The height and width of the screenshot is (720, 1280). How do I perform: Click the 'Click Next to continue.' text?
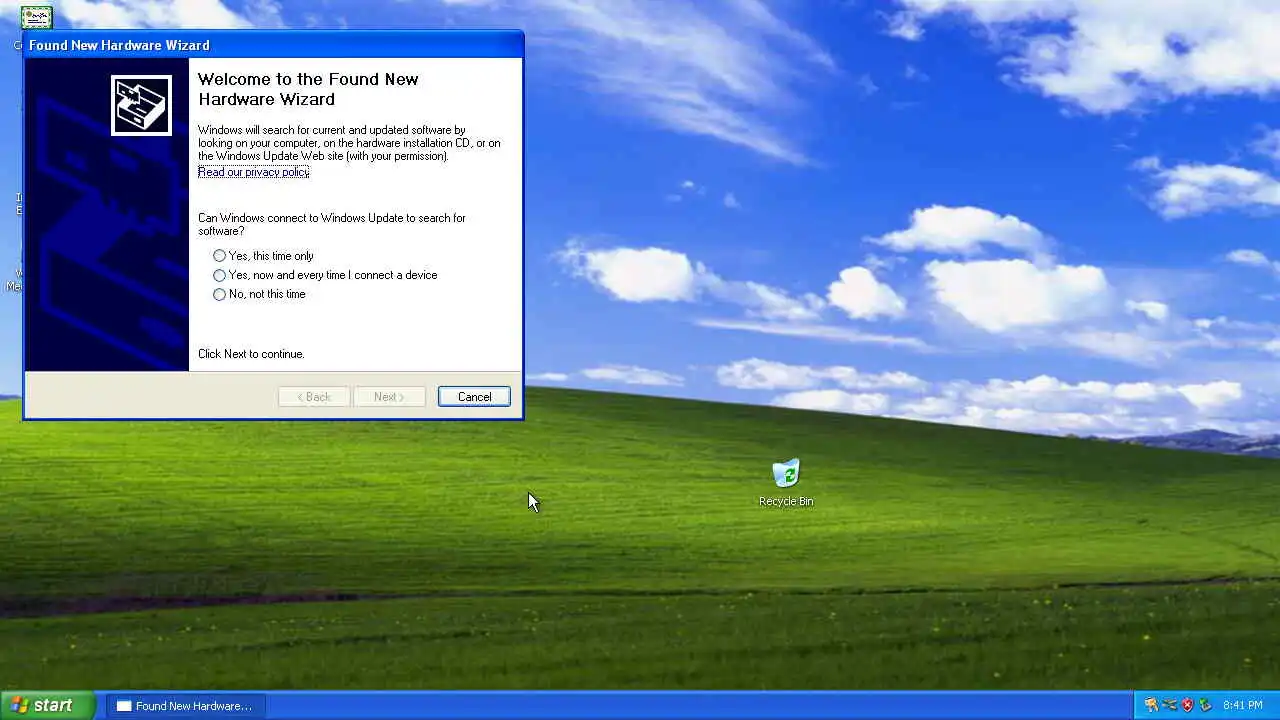[x=251, y=354]
